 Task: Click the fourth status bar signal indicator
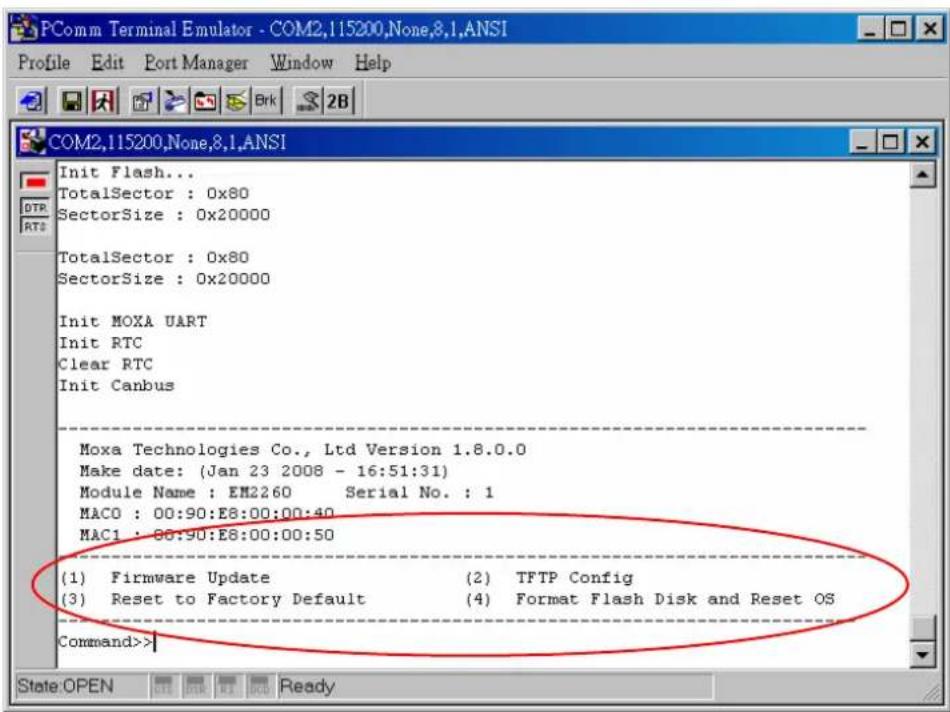point(259,685)
